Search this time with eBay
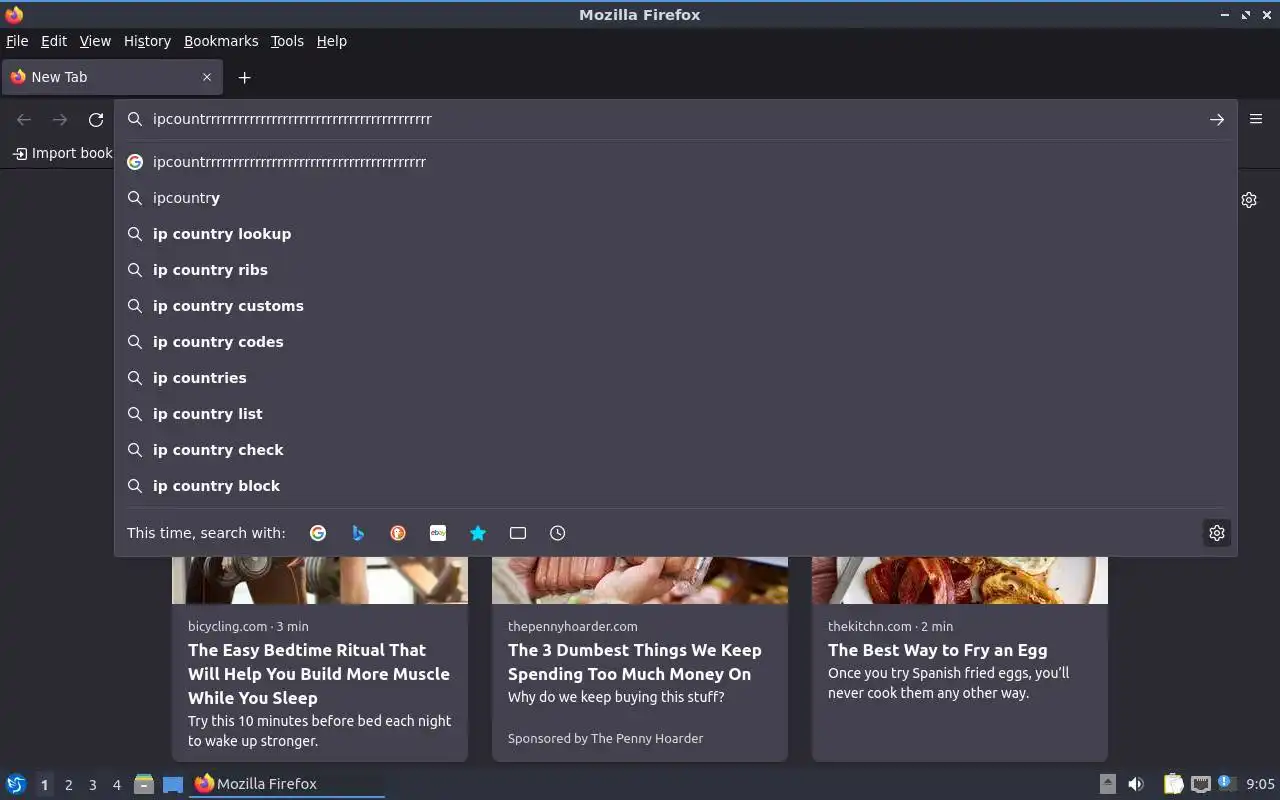The height and width of the screenshot is (800, 1280). click(x=438, y=533)
